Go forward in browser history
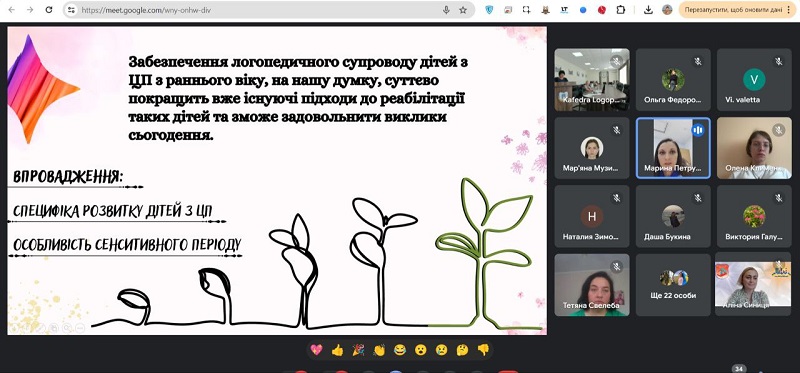Screen dimensions: 800x373 (x=30, y=10)
